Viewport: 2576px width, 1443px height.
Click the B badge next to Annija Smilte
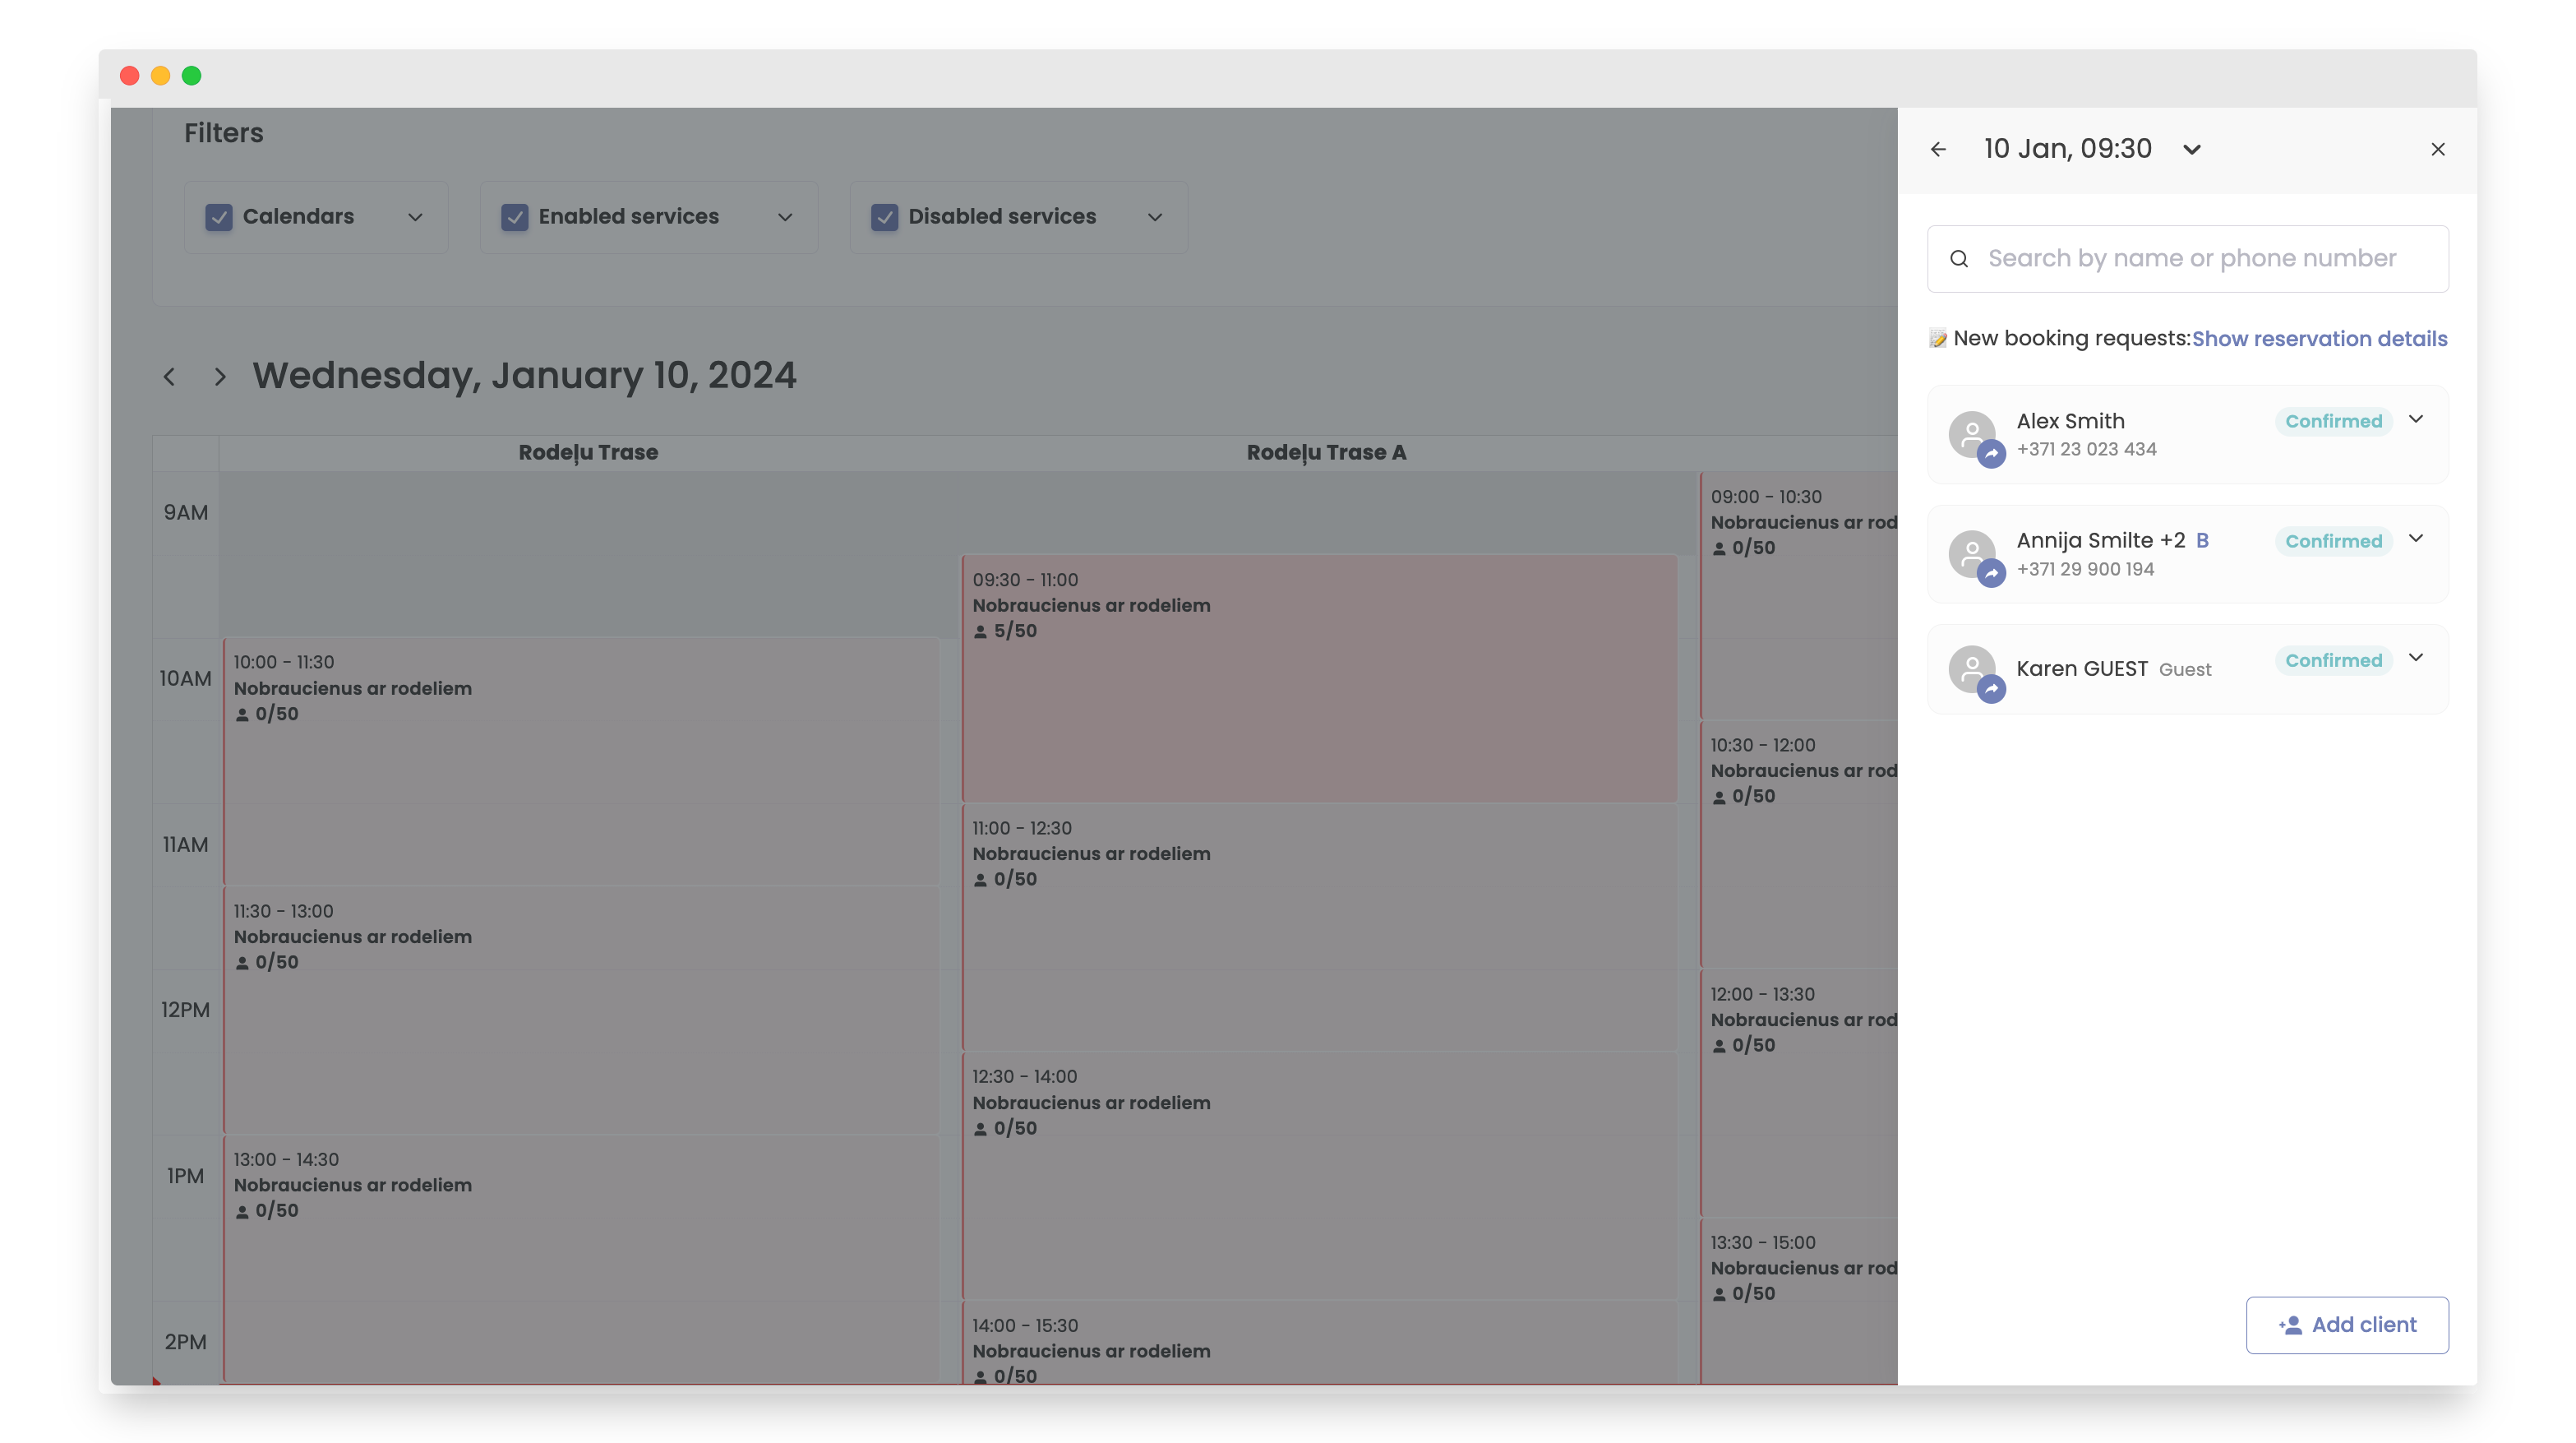[x=2202, y=541]
